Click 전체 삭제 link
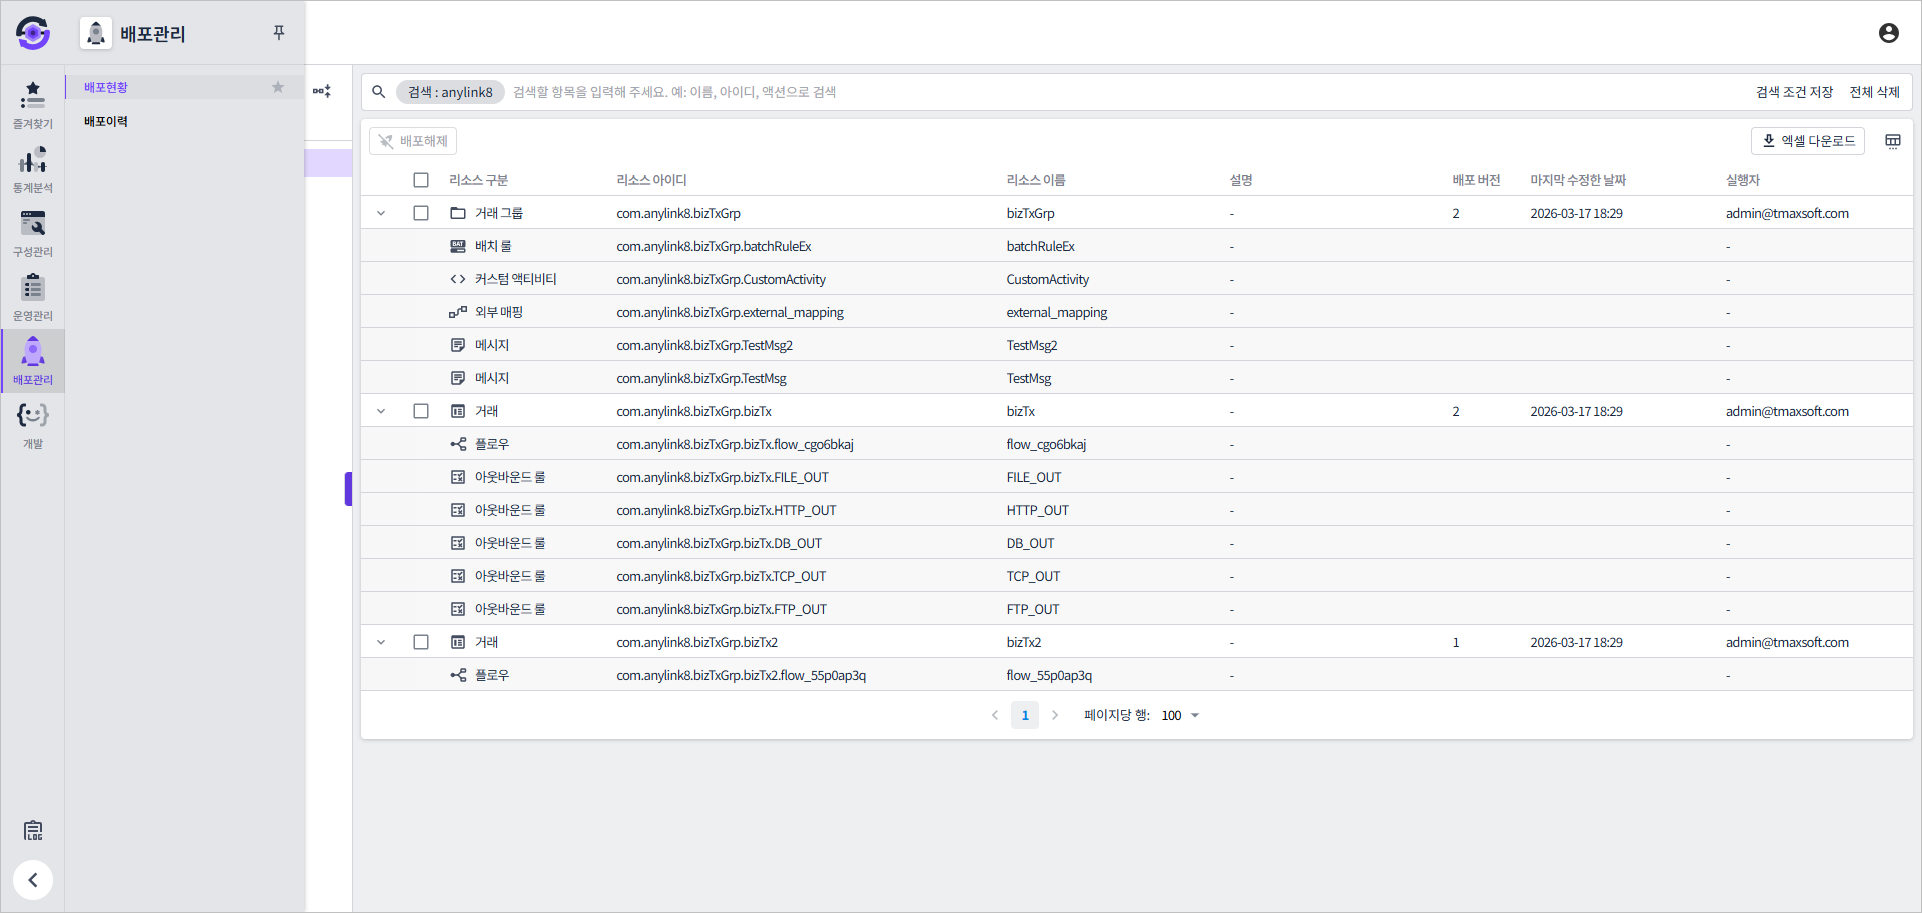Viewport: 1922px width, 913px height. pyautogui.click(x=1874, y=92)
